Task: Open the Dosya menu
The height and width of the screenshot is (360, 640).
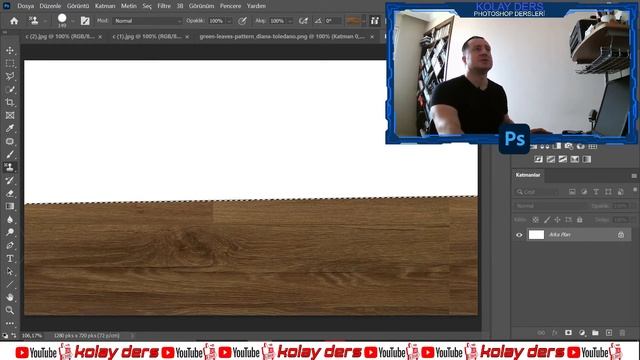Action: coord(25,6)
